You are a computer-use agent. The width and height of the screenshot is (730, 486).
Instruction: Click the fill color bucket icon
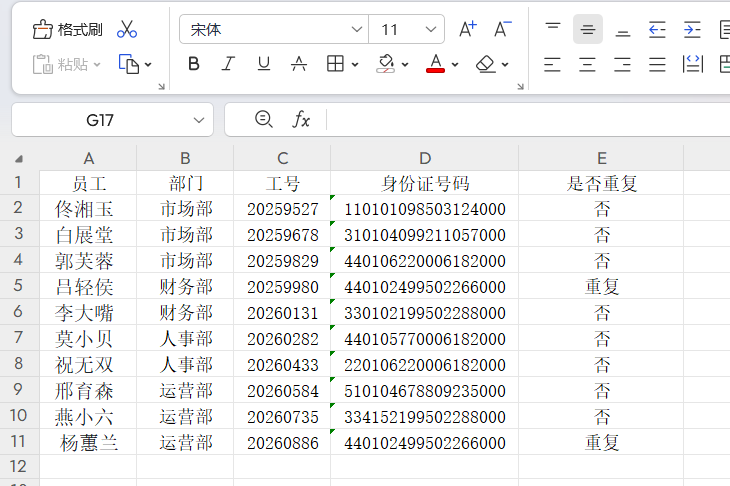tap(386, 64)
